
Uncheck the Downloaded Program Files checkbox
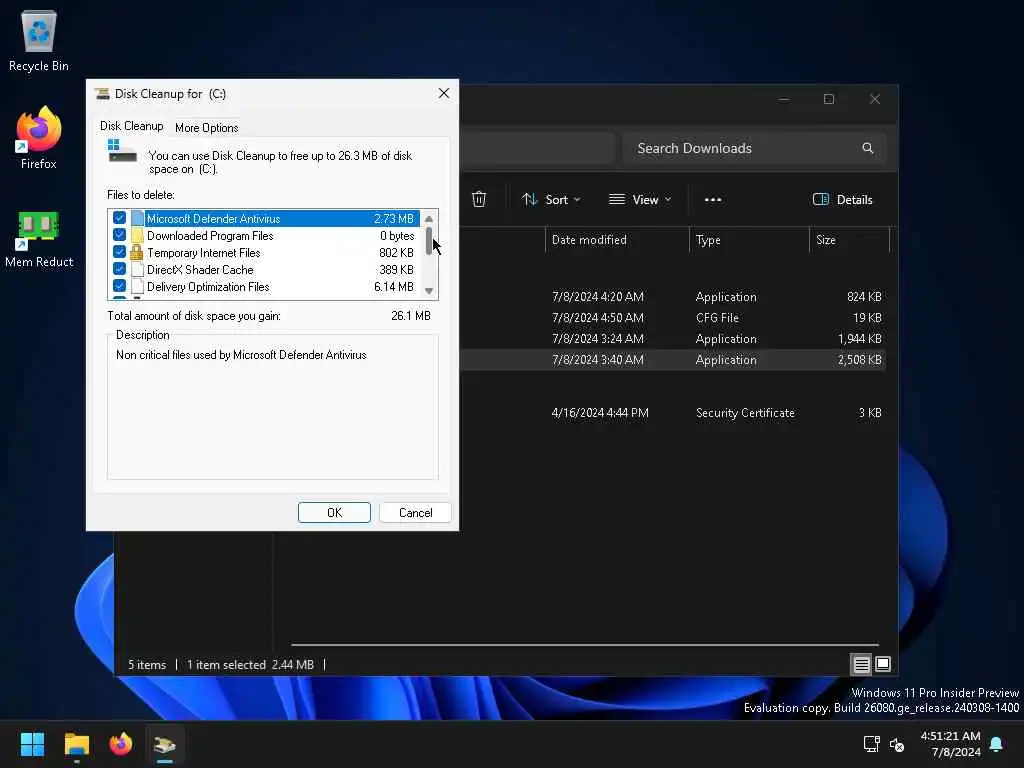(119, 234)
